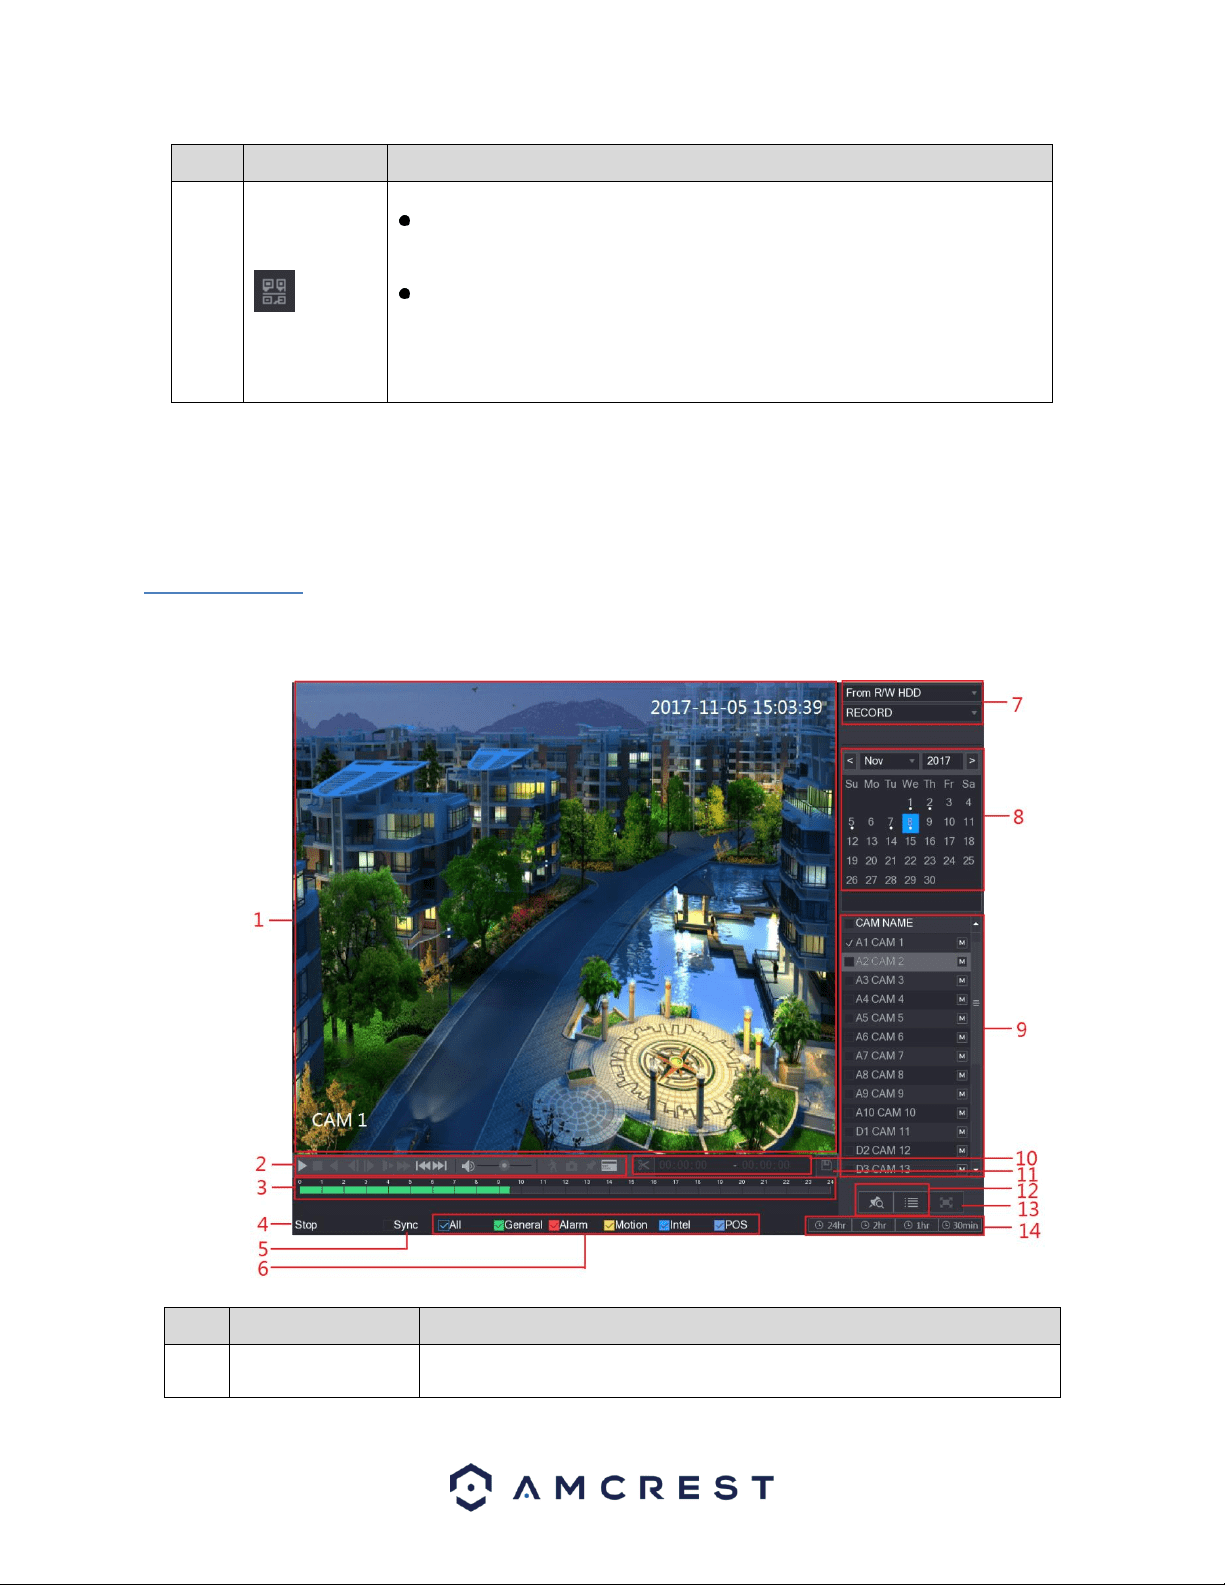Click the slow playback icon
Viewport: 1225px width, 1585px height.
386,1166
